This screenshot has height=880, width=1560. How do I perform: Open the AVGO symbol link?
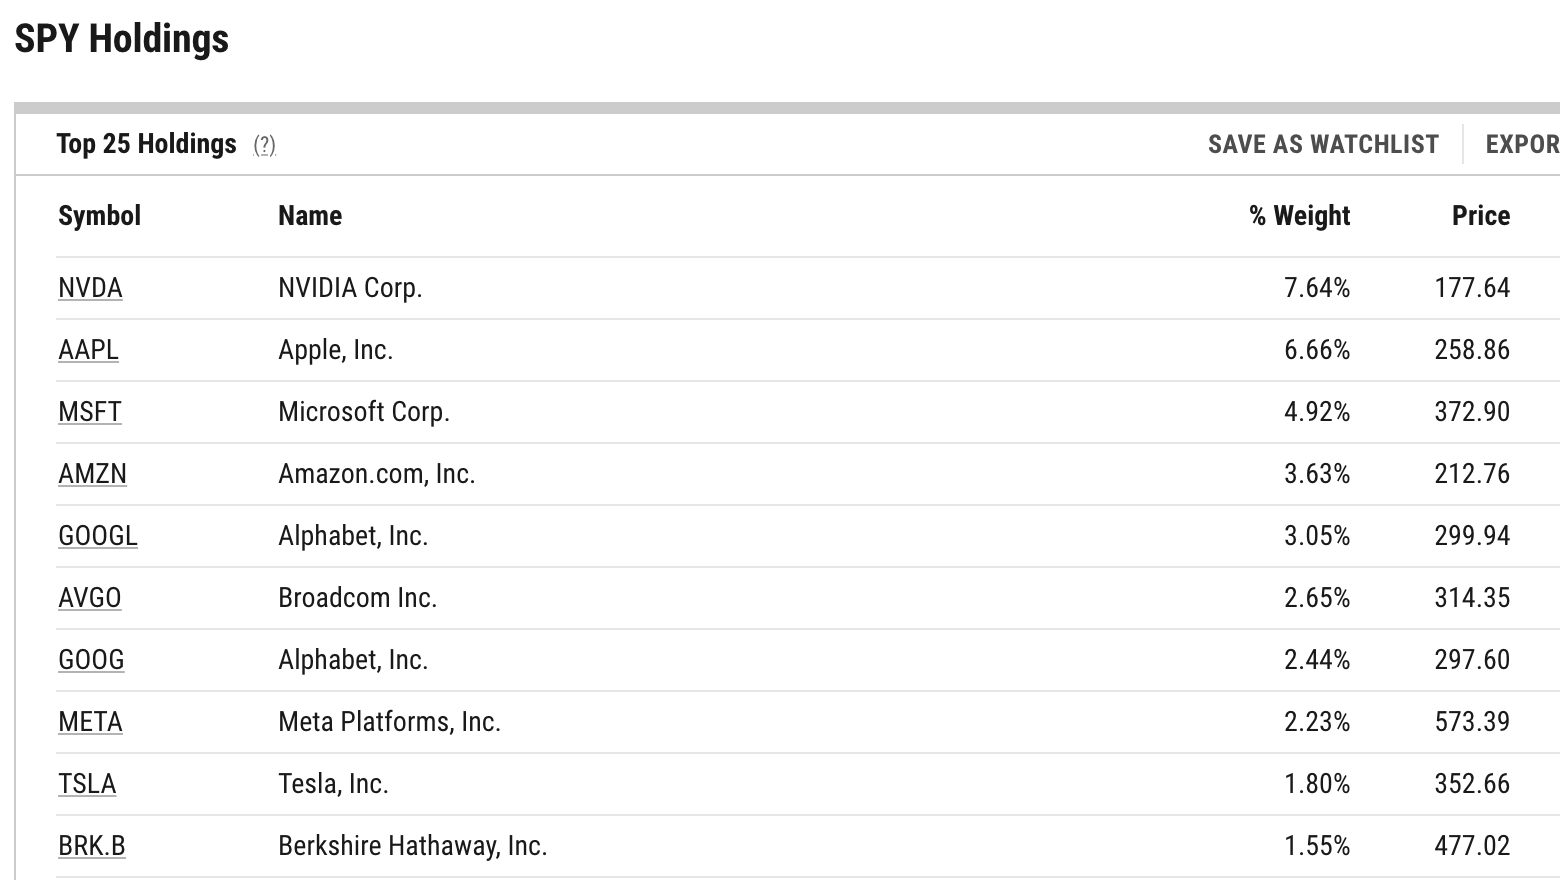click(89, 598)
